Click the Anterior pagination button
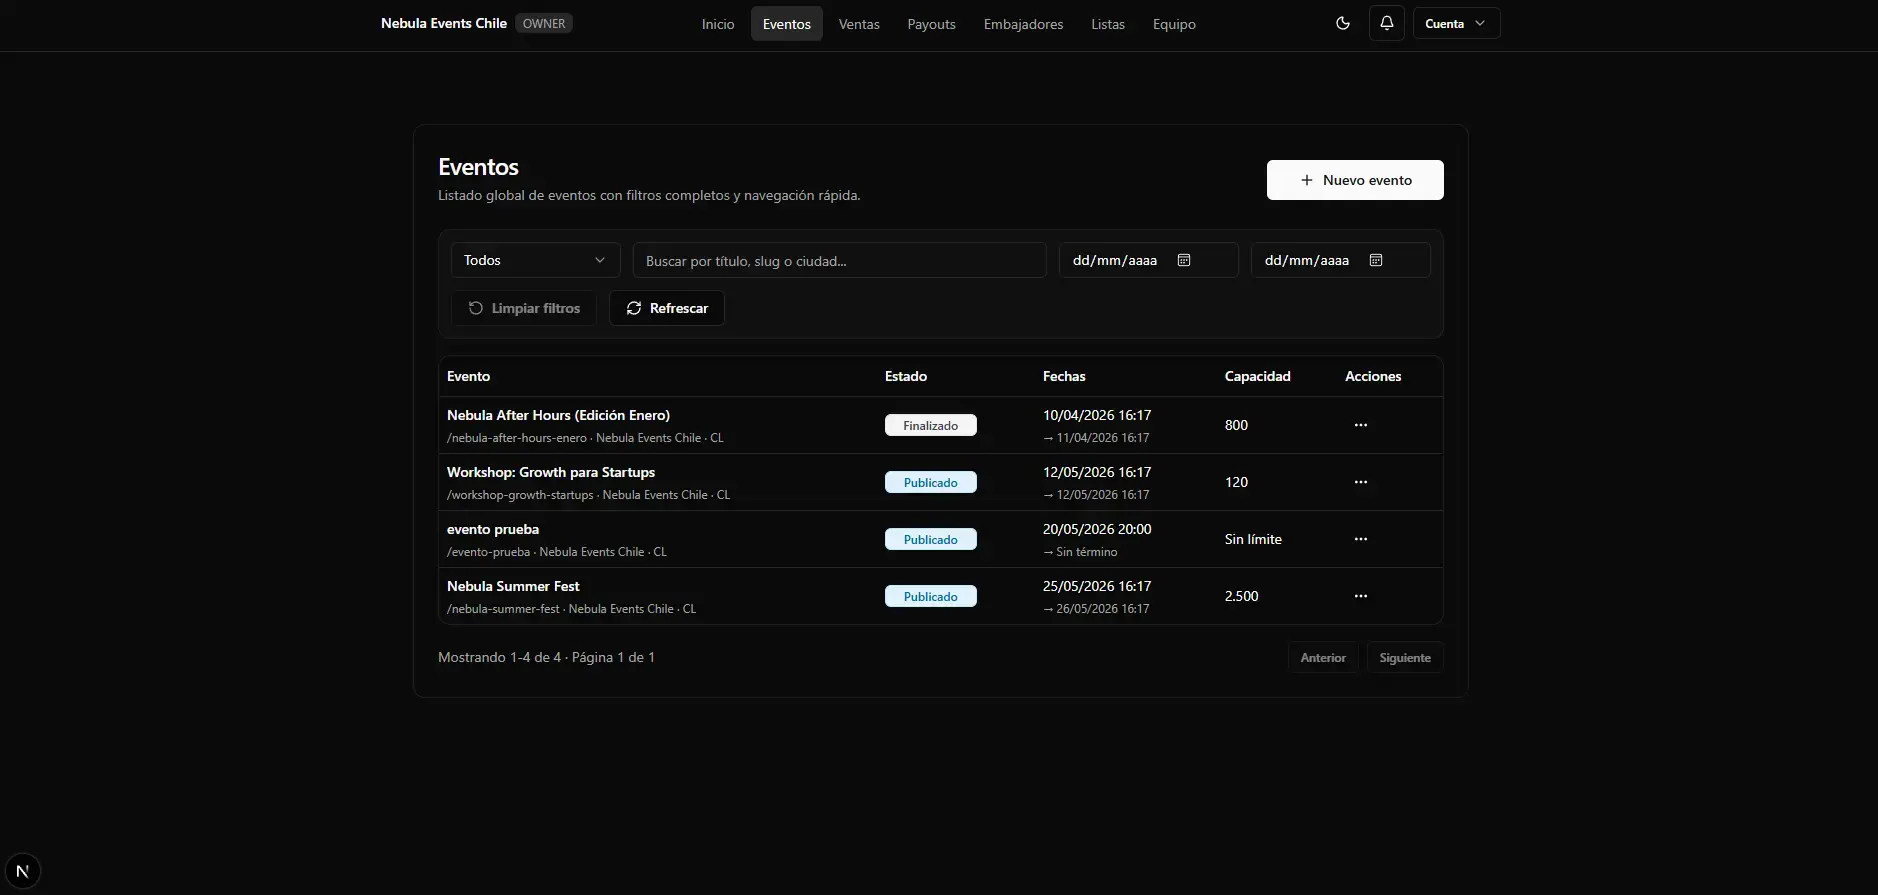The height and width of the screenshot is (895, 1878). click(x=1323, y=657)
